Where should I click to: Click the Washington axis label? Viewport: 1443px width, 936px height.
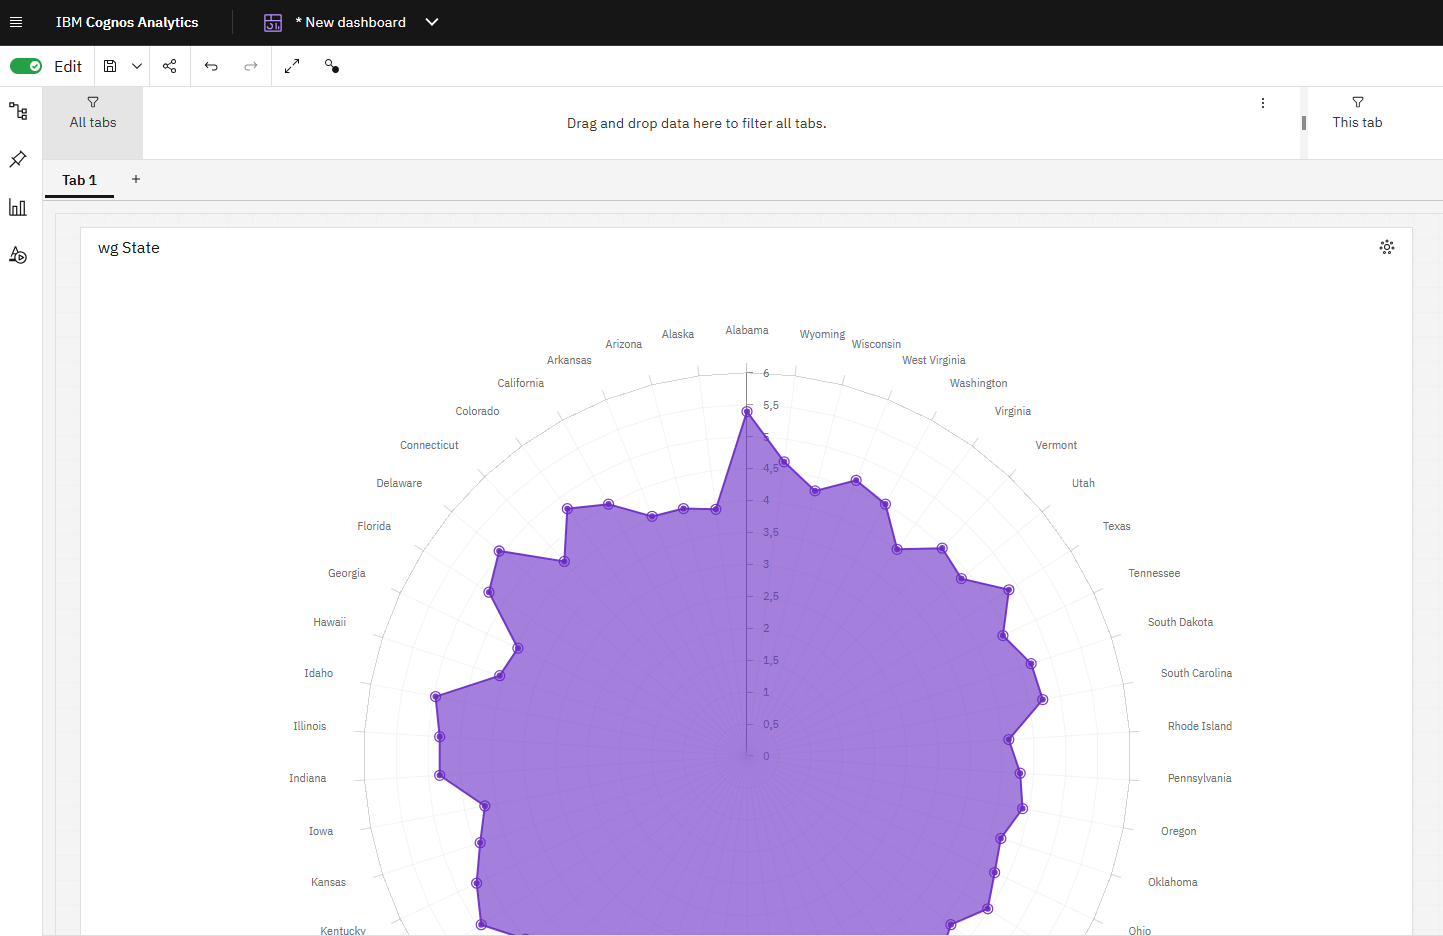click(979, 383)
